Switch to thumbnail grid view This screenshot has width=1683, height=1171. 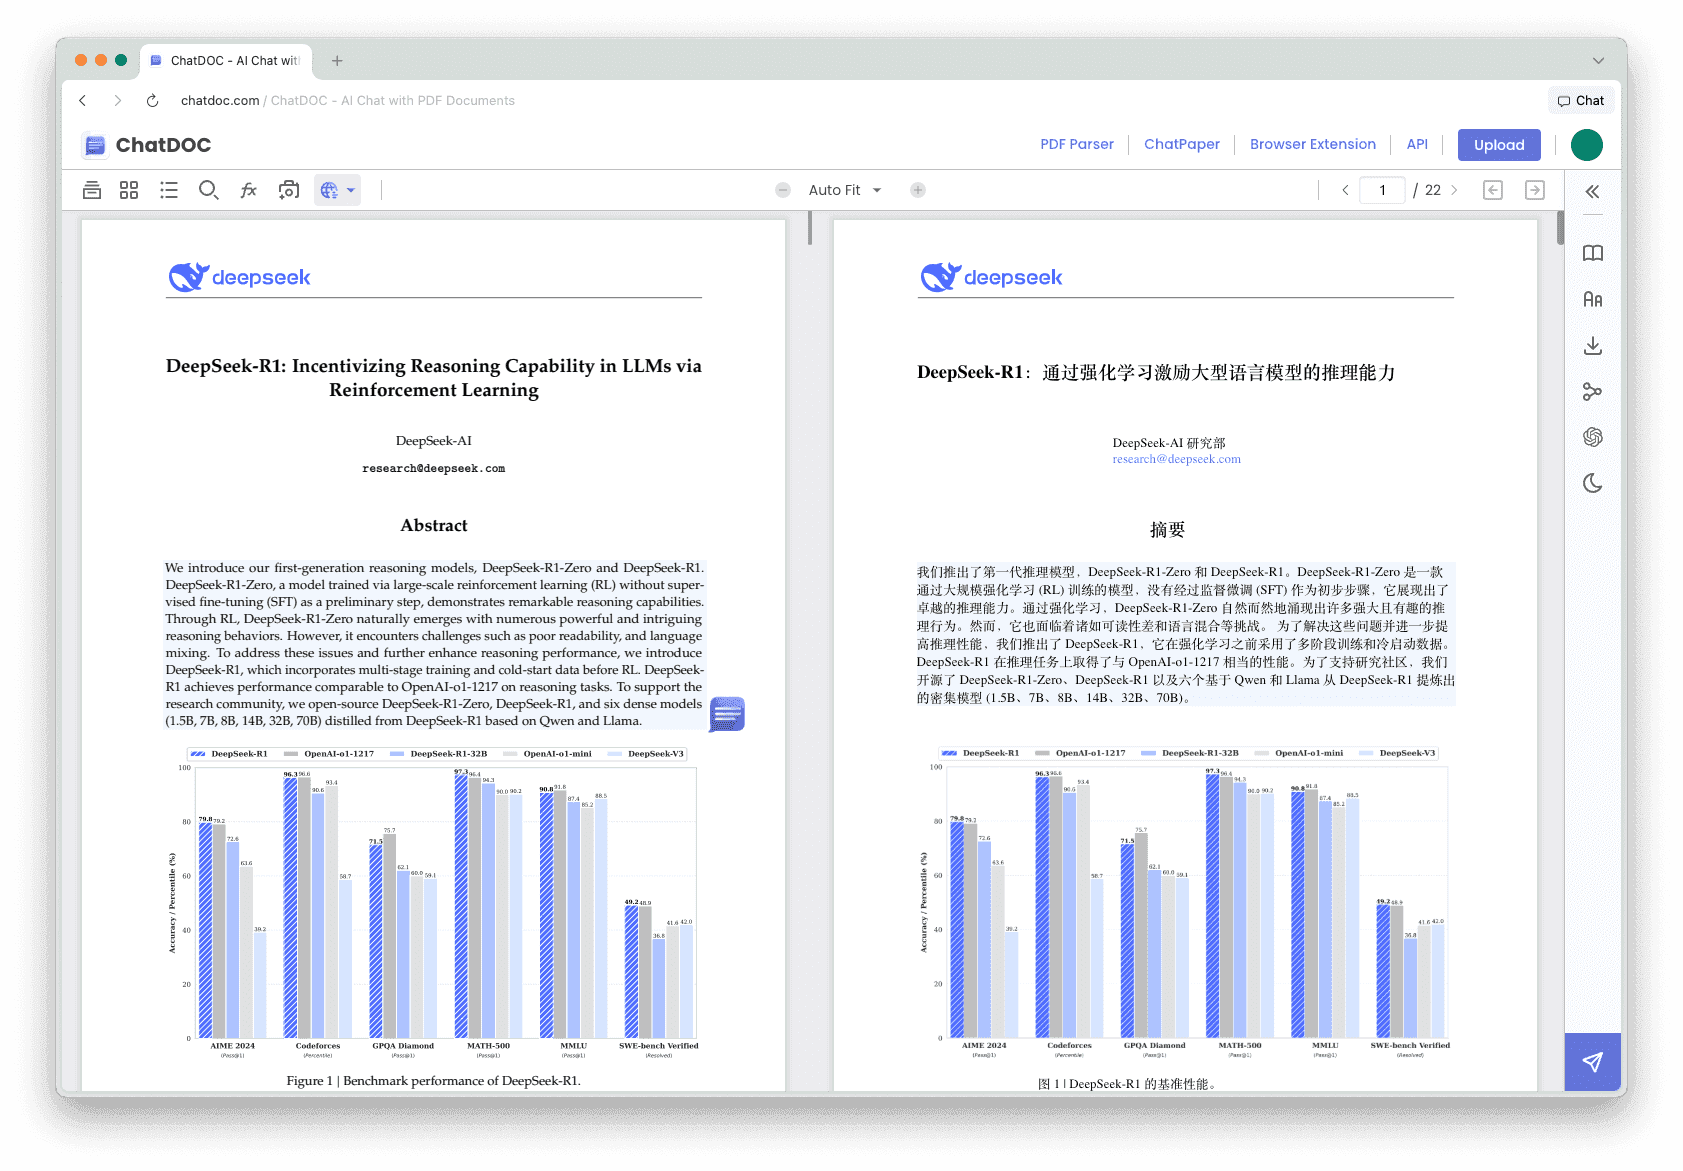click(129, 190)
